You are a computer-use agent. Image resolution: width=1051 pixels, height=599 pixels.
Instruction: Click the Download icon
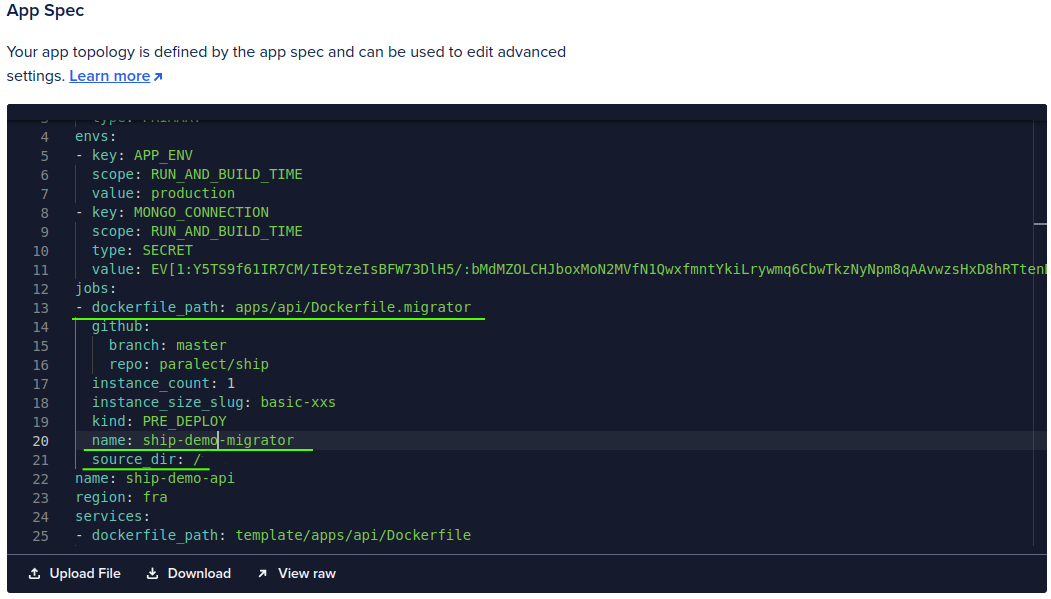click(153, 573)
